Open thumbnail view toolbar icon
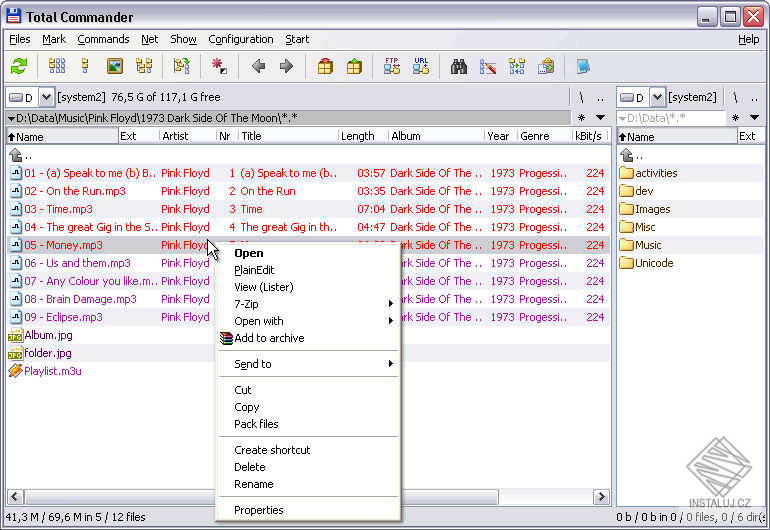Screen dimensions: 770x530 [114, 66]
